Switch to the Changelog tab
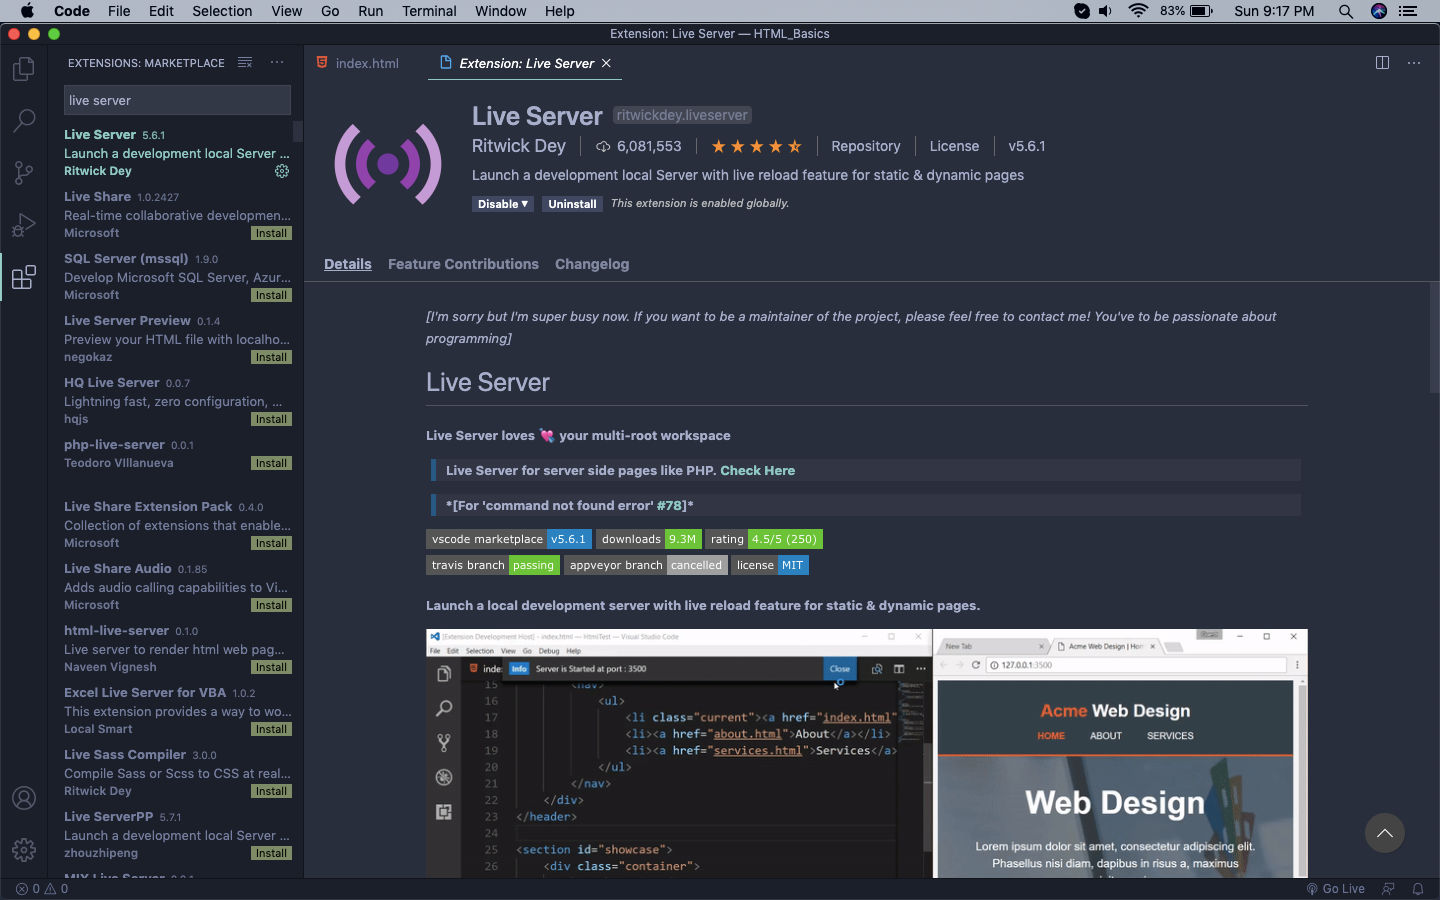 coord(592,264)
